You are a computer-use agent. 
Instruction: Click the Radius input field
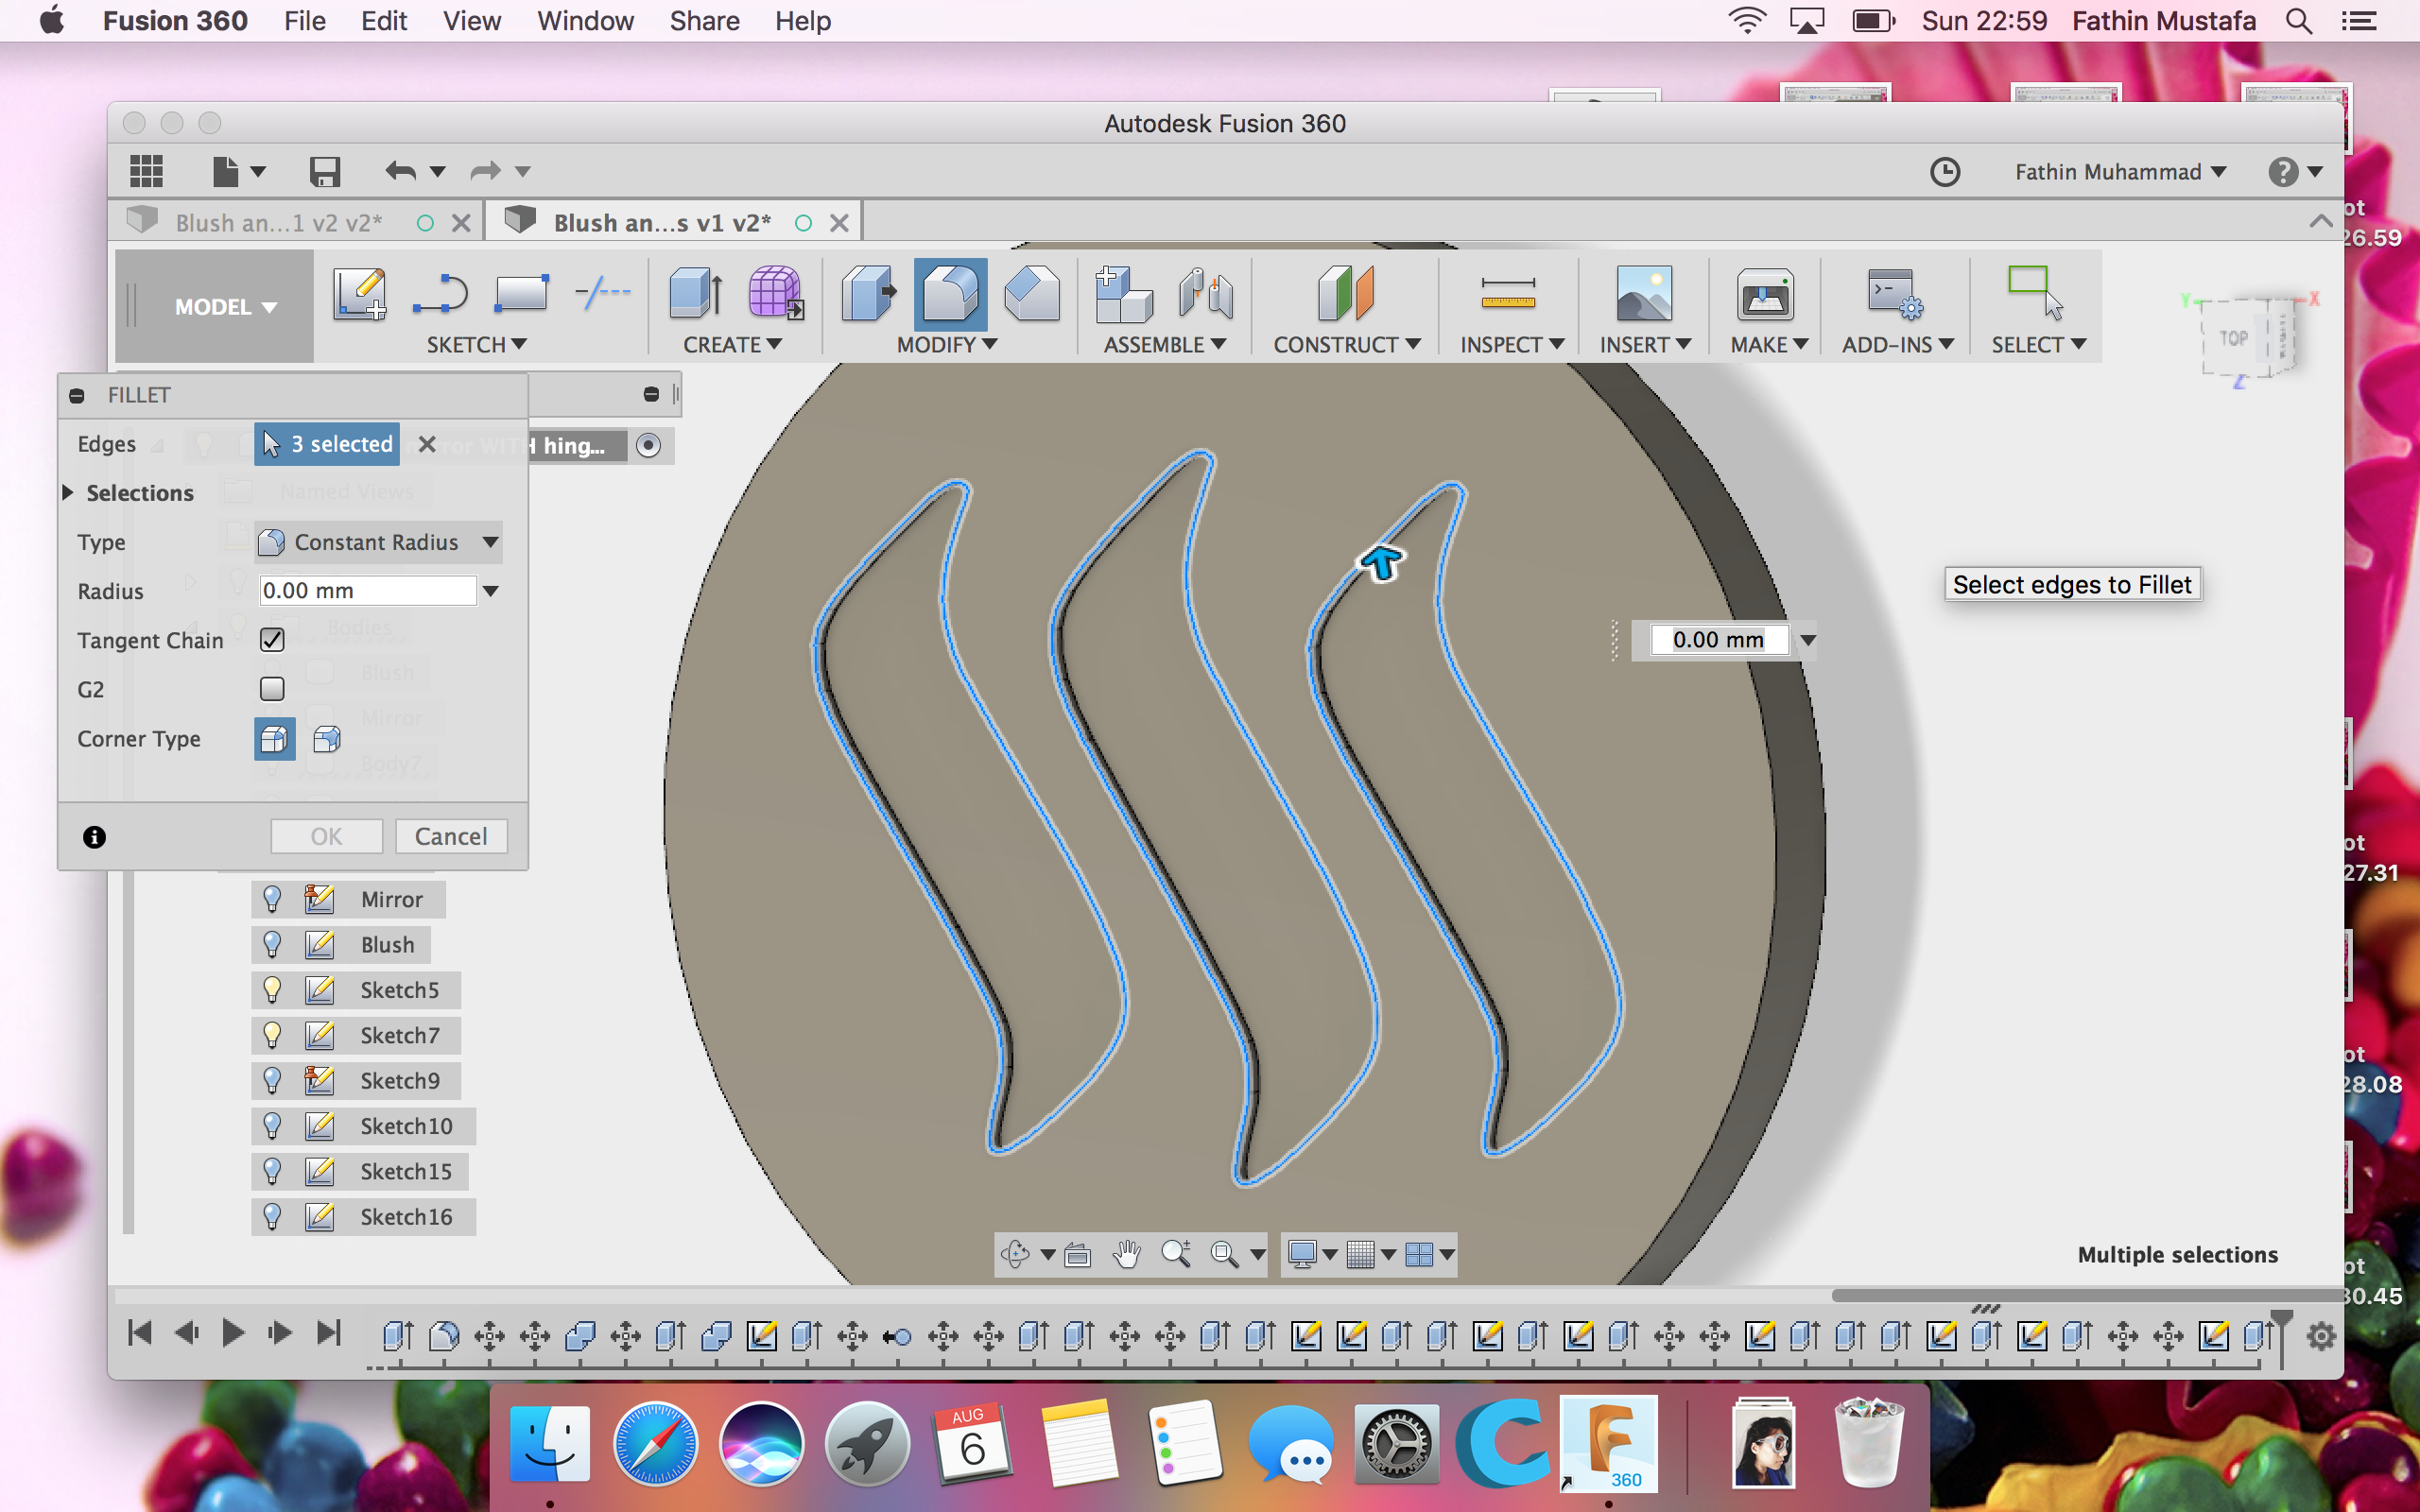[368, 591]
